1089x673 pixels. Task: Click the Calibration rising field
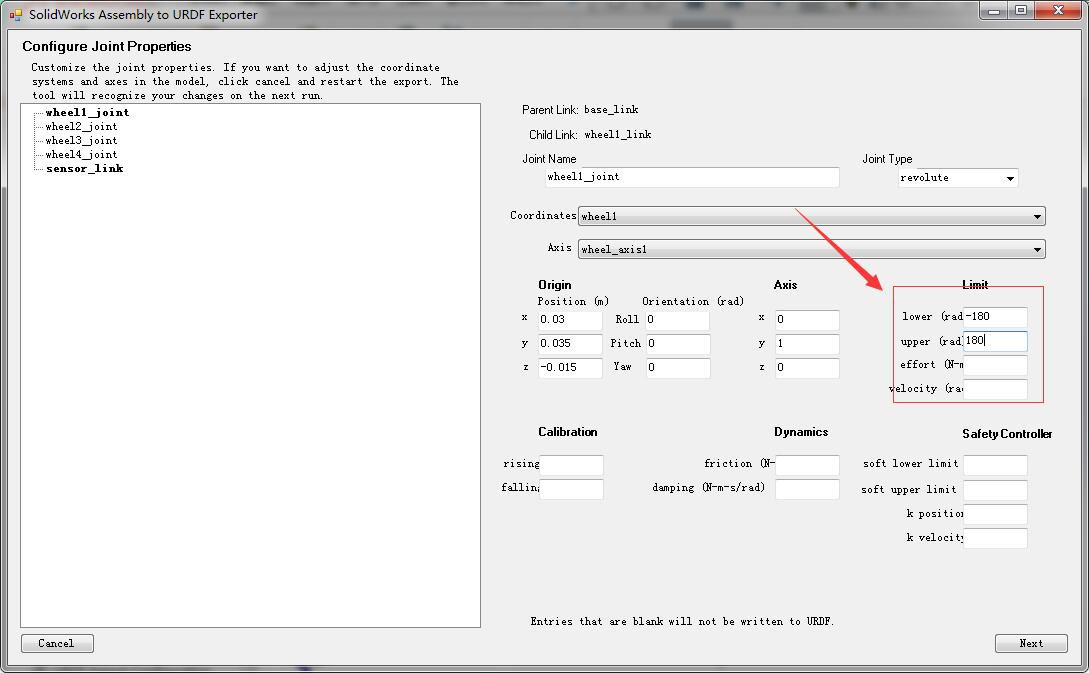tap(571, 465)
